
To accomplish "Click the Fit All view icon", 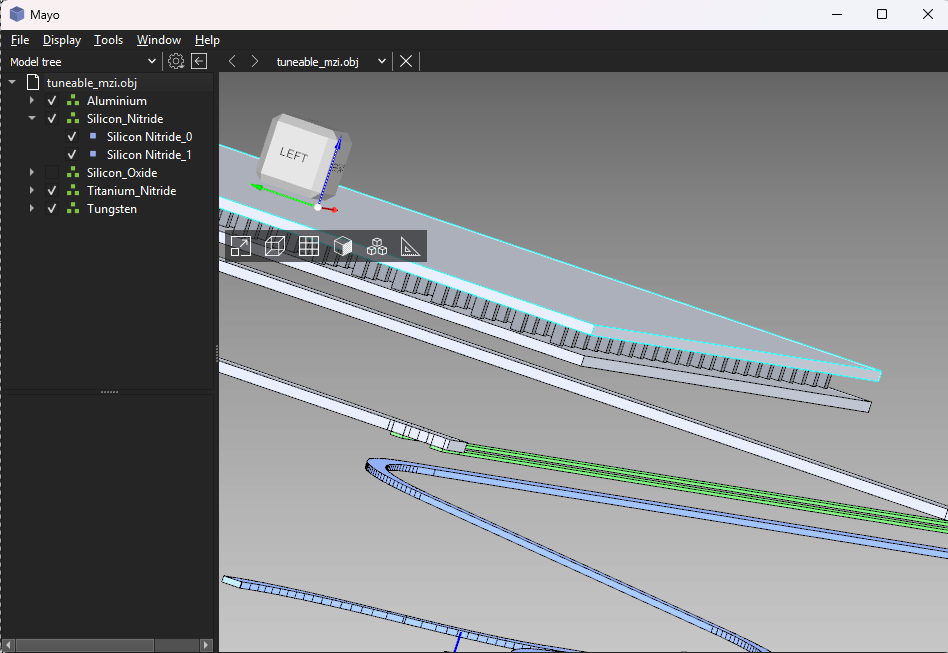I will (241, 246).
